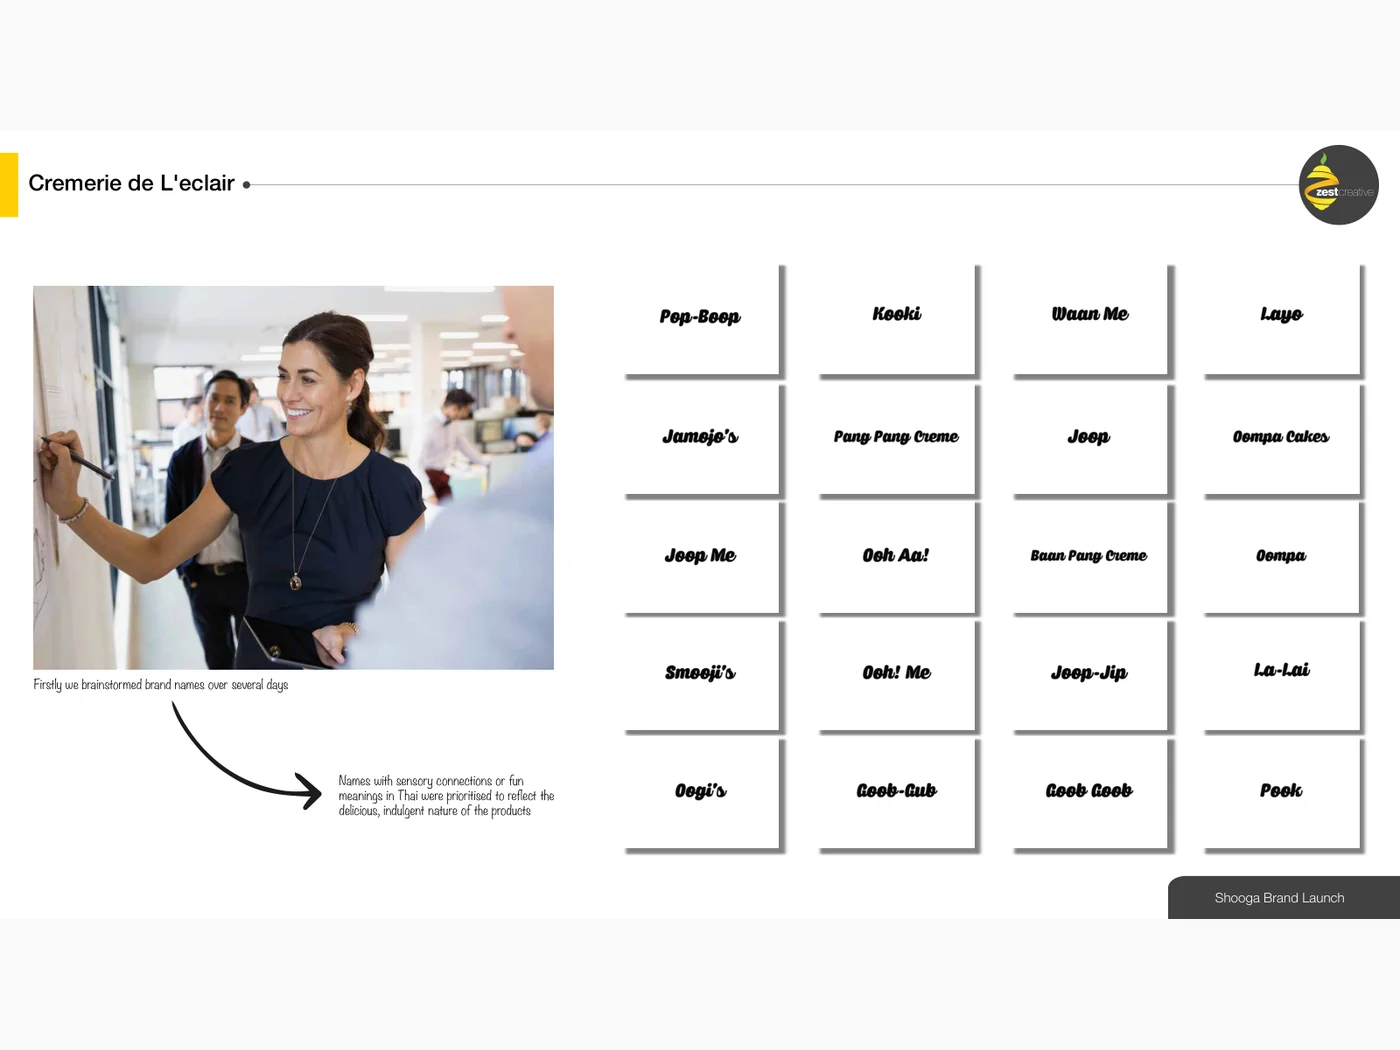Viewport: 1400px width, 1050px height.
Task: Click the caption about brainstorming brand names
Action: click(x=161, y=685)
